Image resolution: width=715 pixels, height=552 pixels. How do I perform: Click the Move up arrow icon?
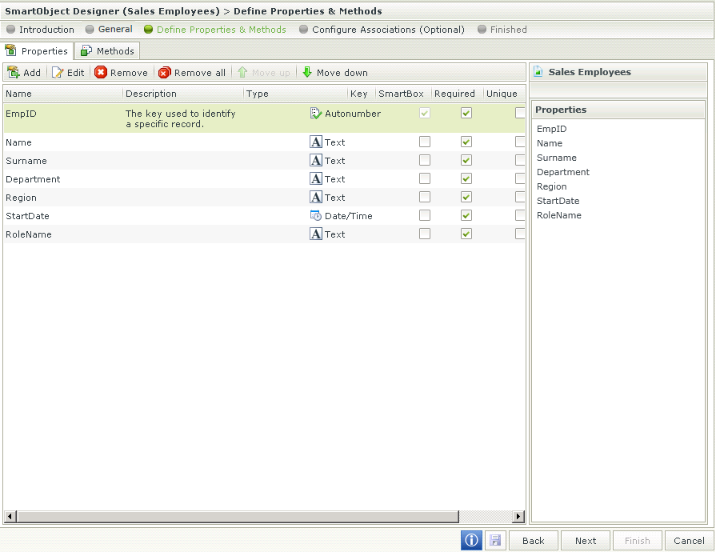(243, 72)
